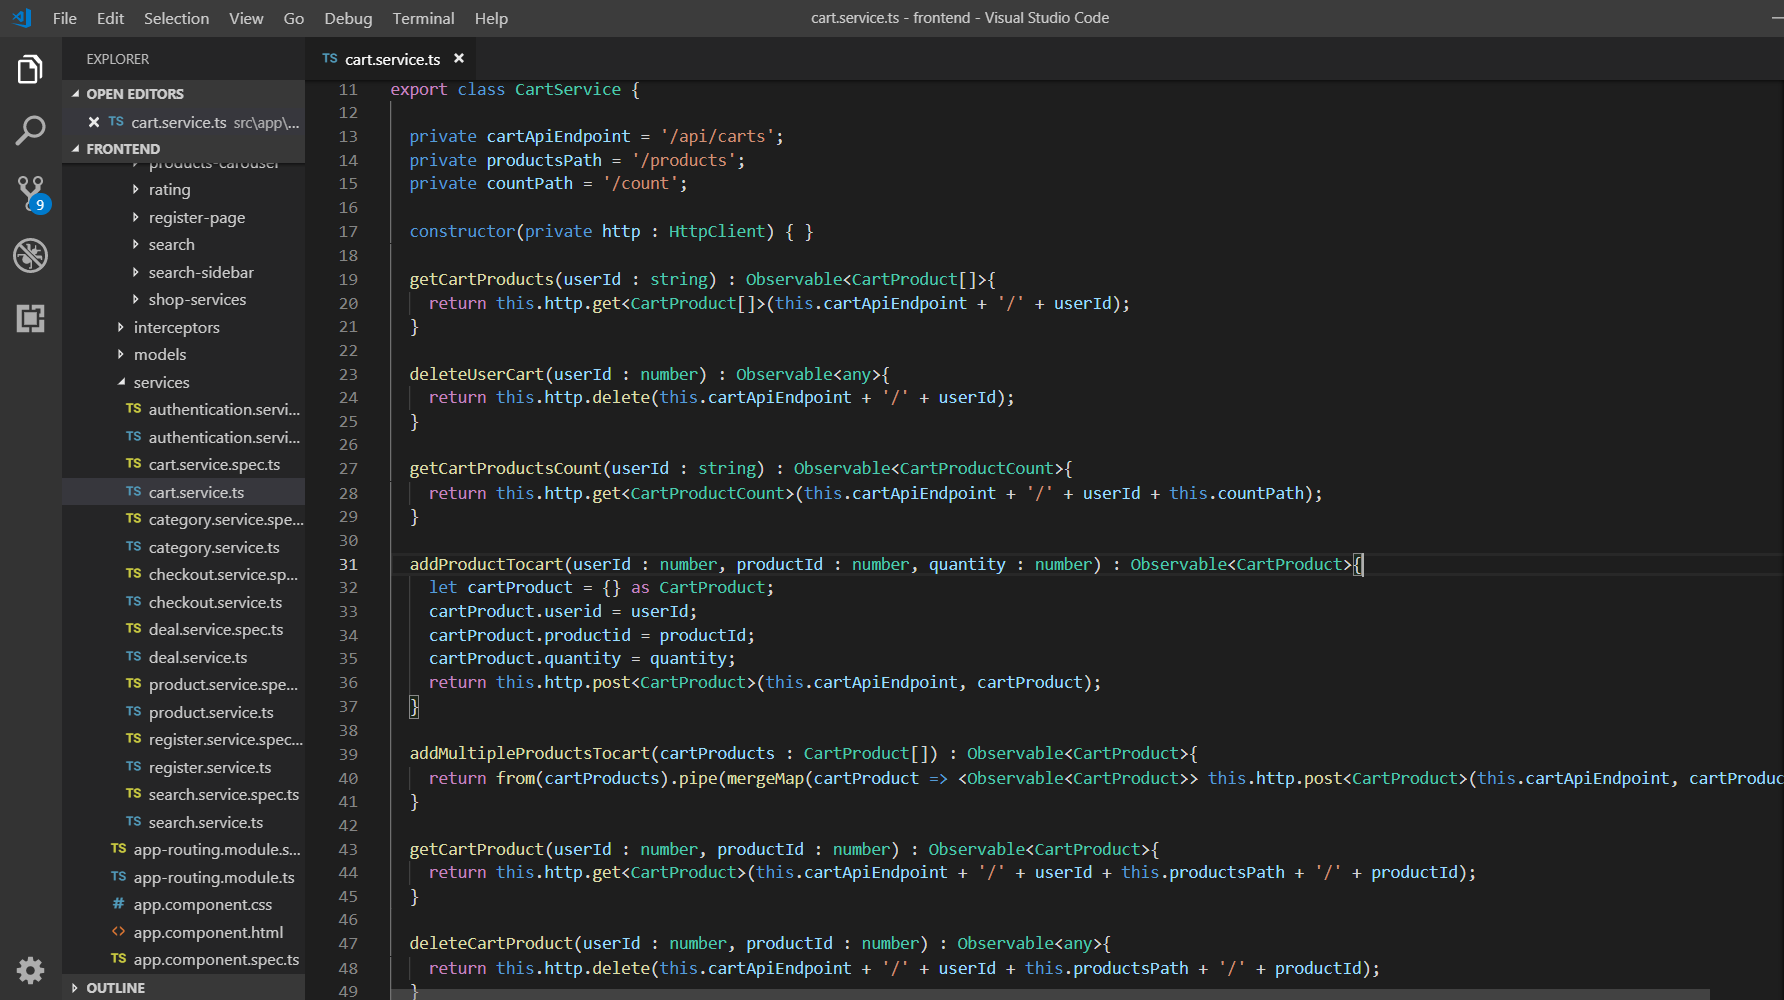Open Source Control view with 9 changes
Screen dimensions: 1784x1000
pyautogui.click(x=31, y=193)
